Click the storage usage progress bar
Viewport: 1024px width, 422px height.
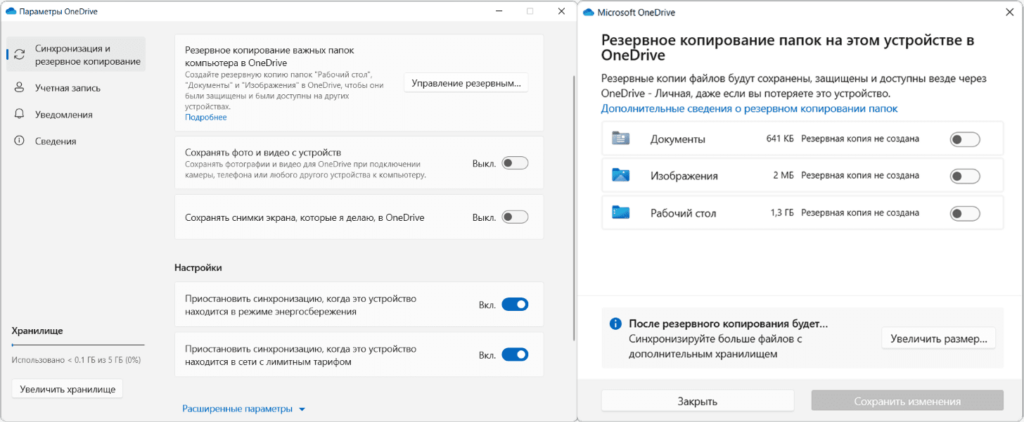click(x=77, y=345)
